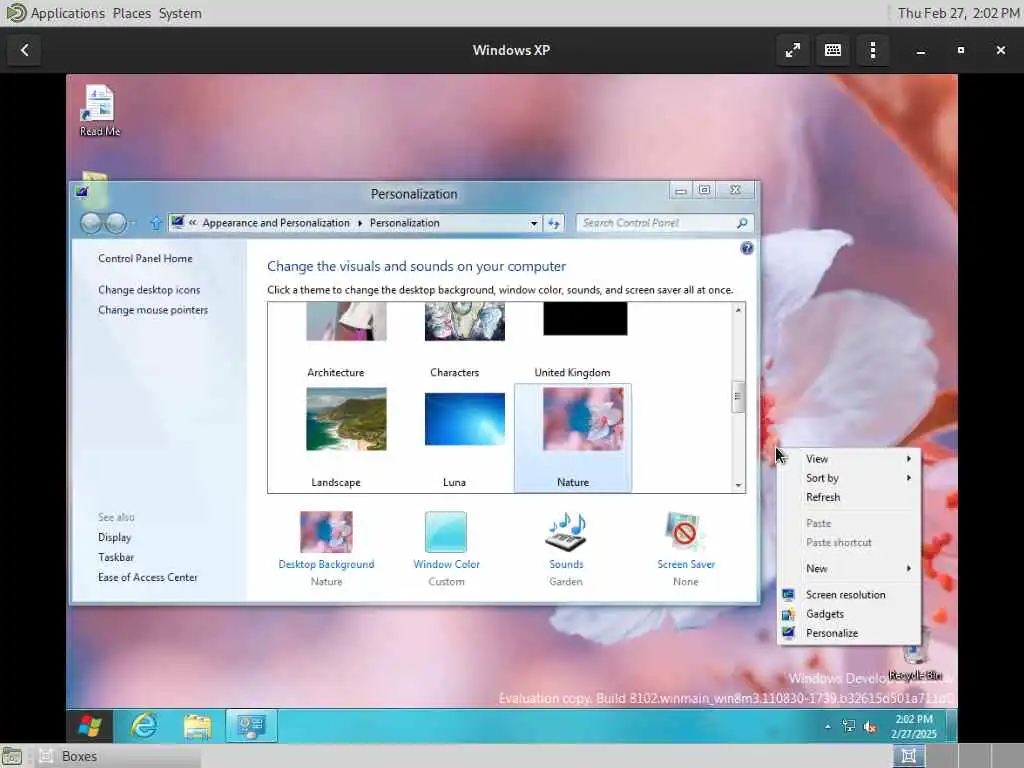Click the theme list scrollbar thumb
Viewport: 1024px width, 768px height.
pyautogui.click(x=738, y=396)
